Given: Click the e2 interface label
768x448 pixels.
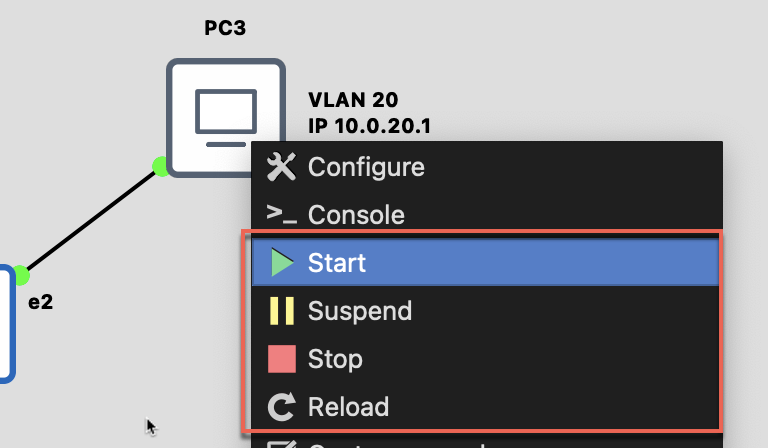Looking at the screenshot, I should point(40,300).
